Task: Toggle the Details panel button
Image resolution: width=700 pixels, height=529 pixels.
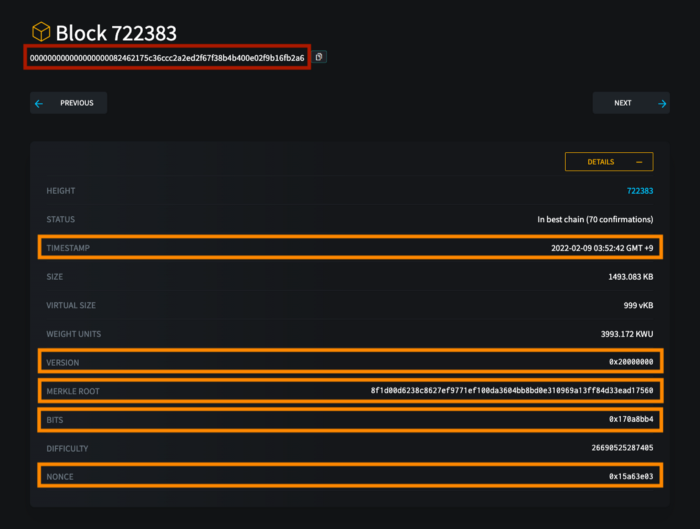Action: (609, 162)
